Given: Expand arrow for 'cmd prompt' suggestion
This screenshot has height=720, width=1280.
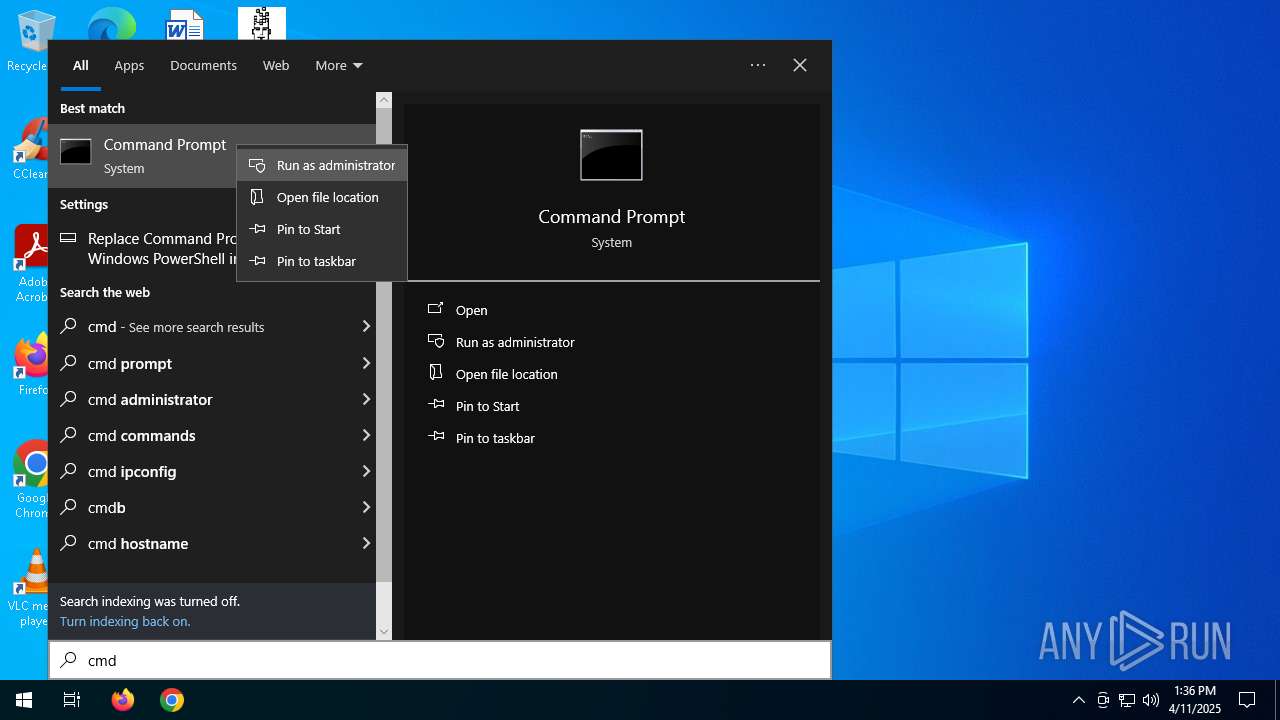Looking at the screenshot, I should point(366,363).
